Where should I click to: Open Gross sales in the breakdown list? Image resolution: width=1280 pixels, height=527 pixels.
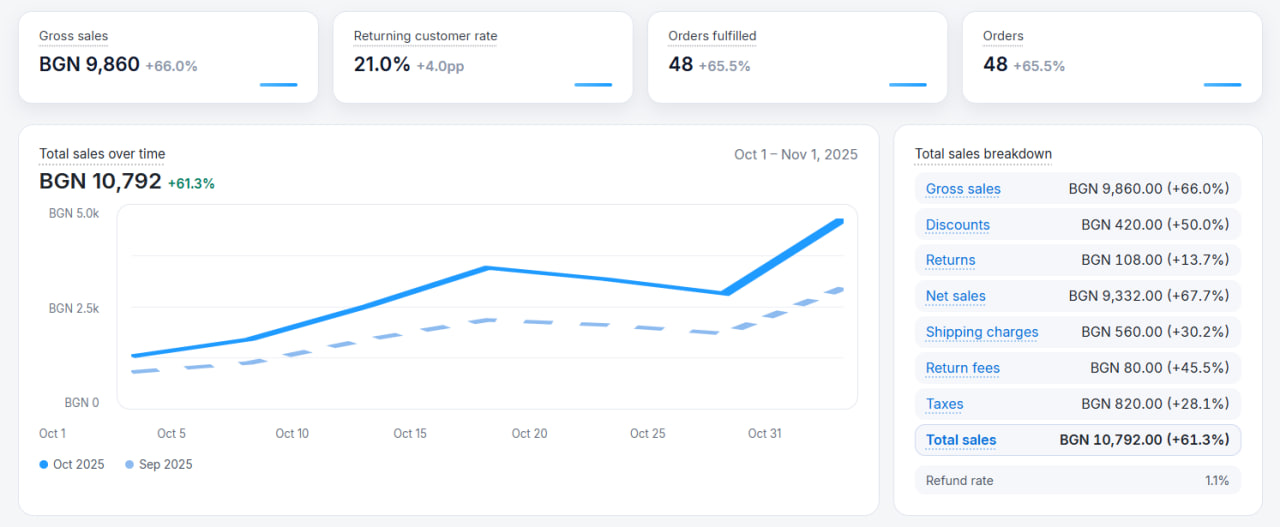(963, 189)
